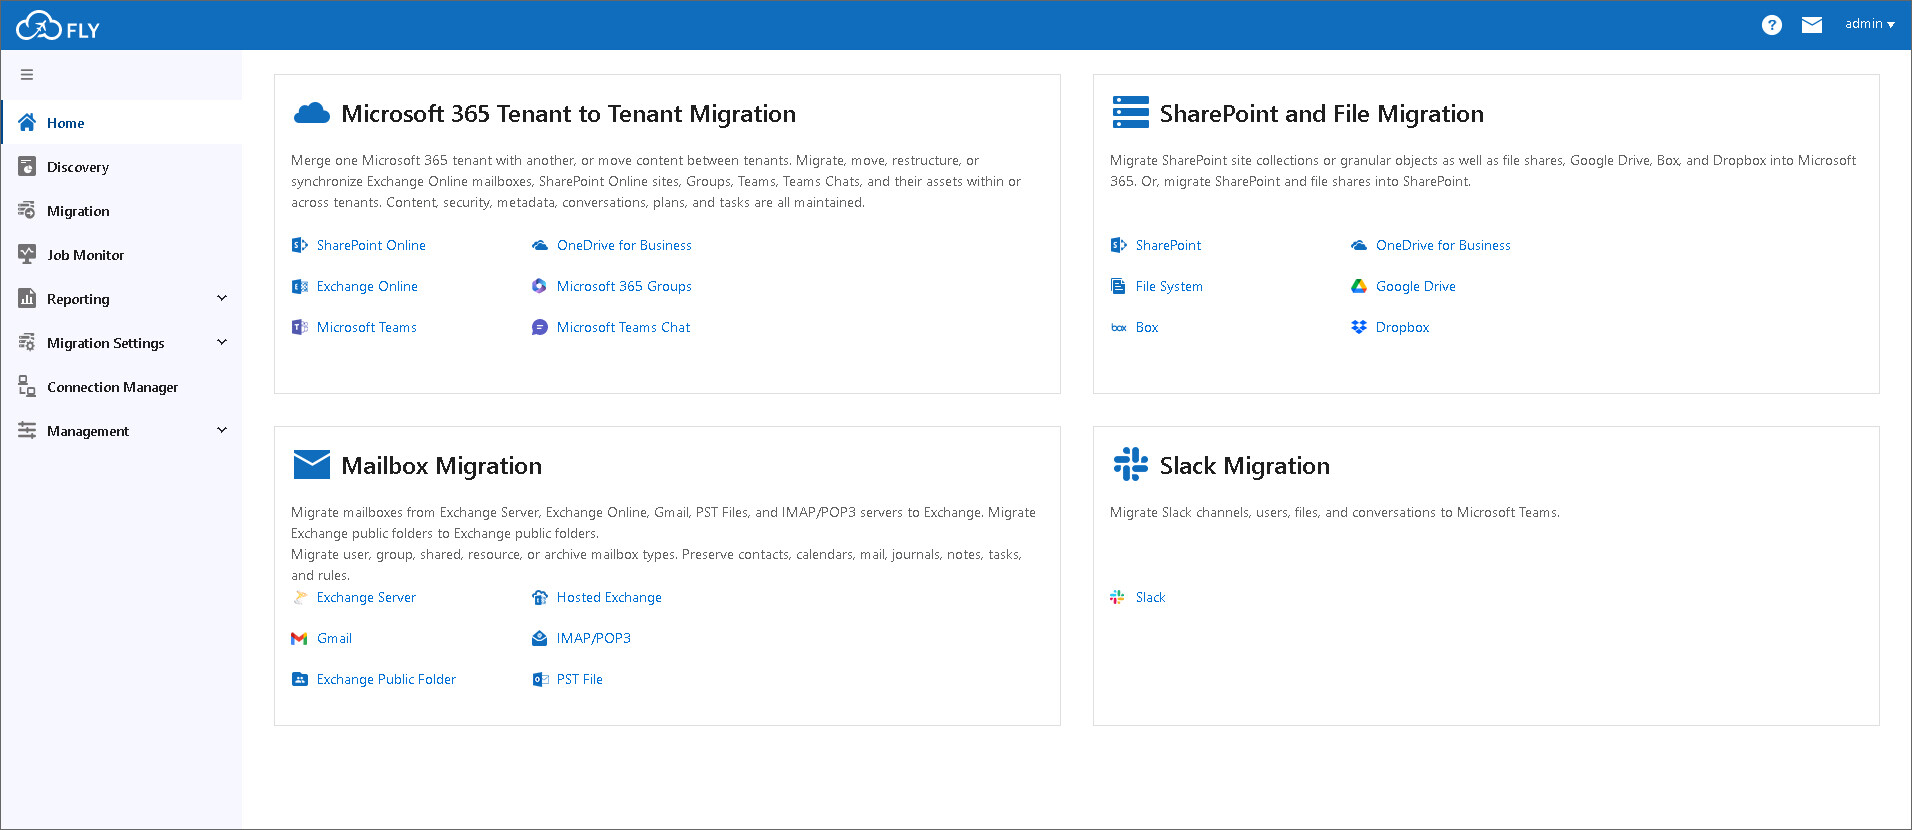Click the Connection Manager icon in sidebar

point(27,387)
